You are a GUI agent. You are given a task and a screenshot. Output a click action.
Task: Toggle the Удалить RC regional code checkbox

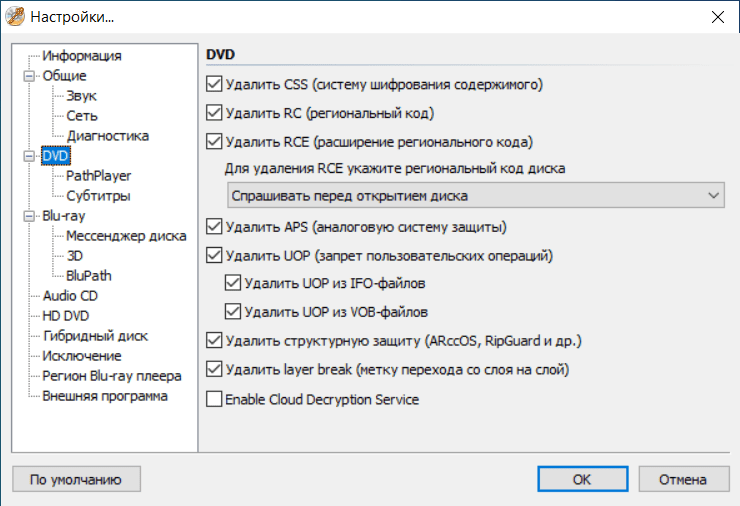point(213,113)
